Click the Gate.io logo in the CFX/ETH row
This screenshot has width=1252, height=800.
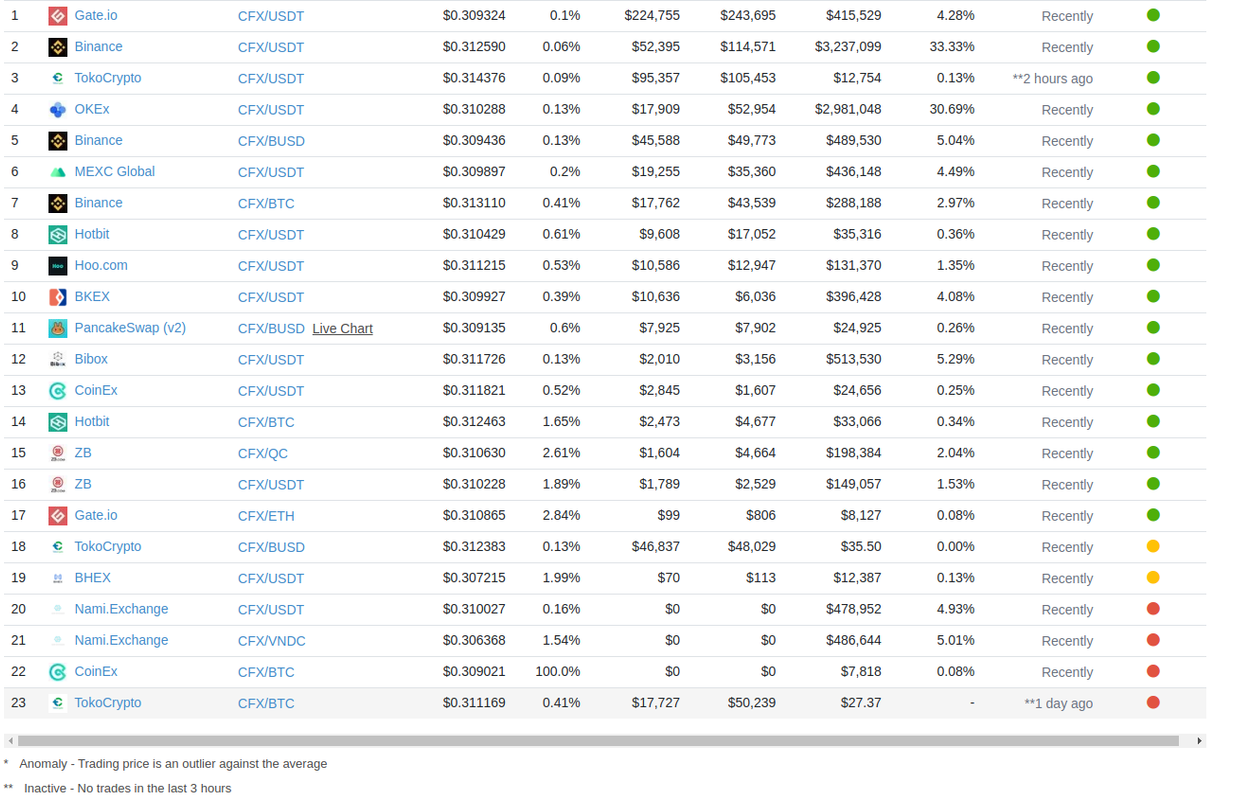point(58,516)
